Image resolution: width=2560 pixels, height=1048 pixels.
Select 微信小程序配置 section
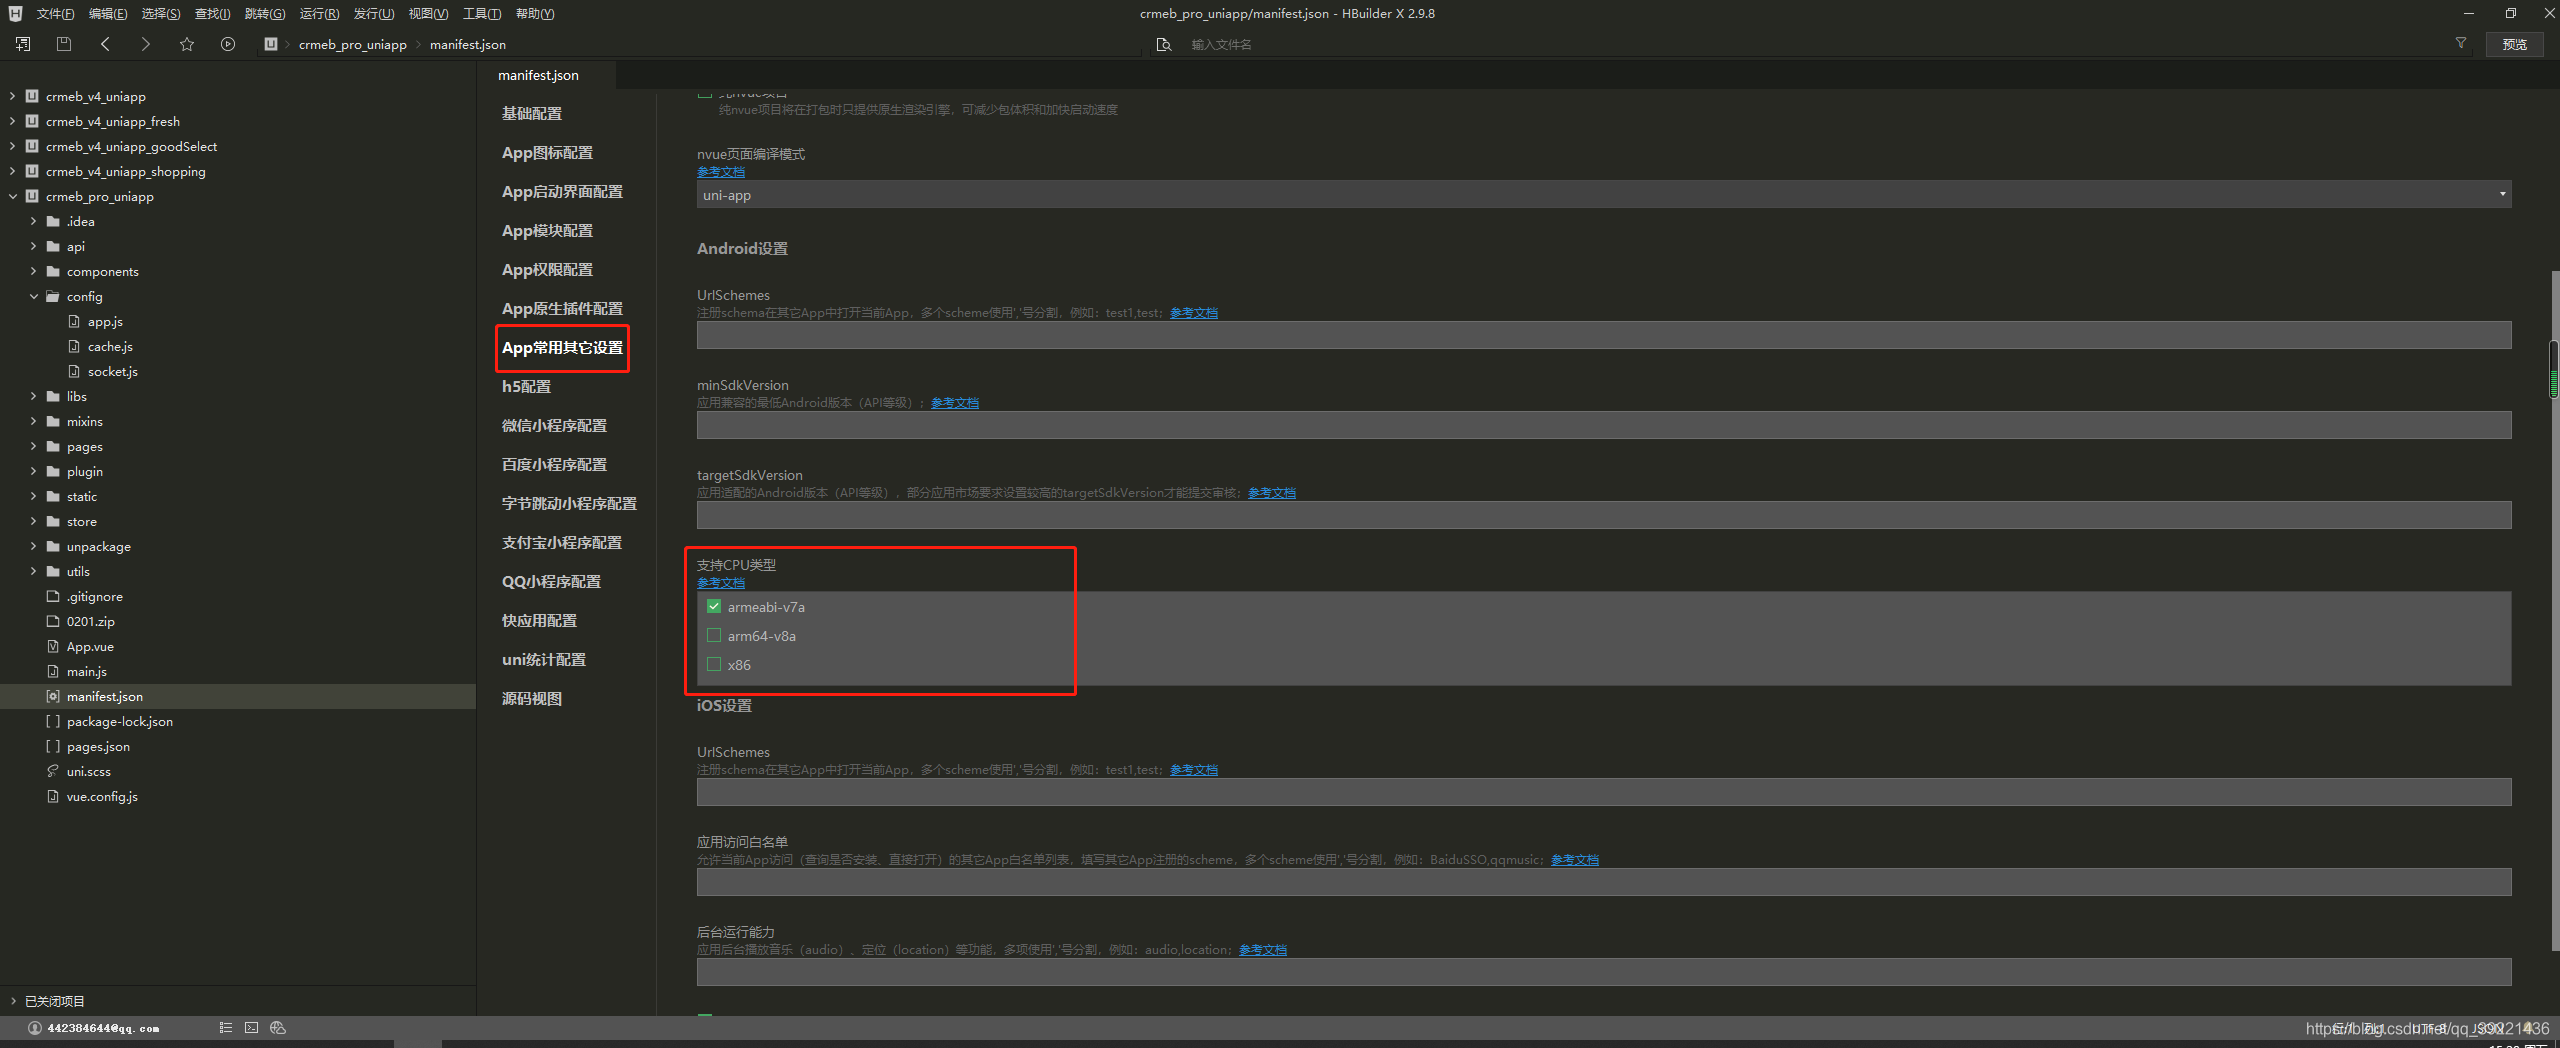(554, 425)
